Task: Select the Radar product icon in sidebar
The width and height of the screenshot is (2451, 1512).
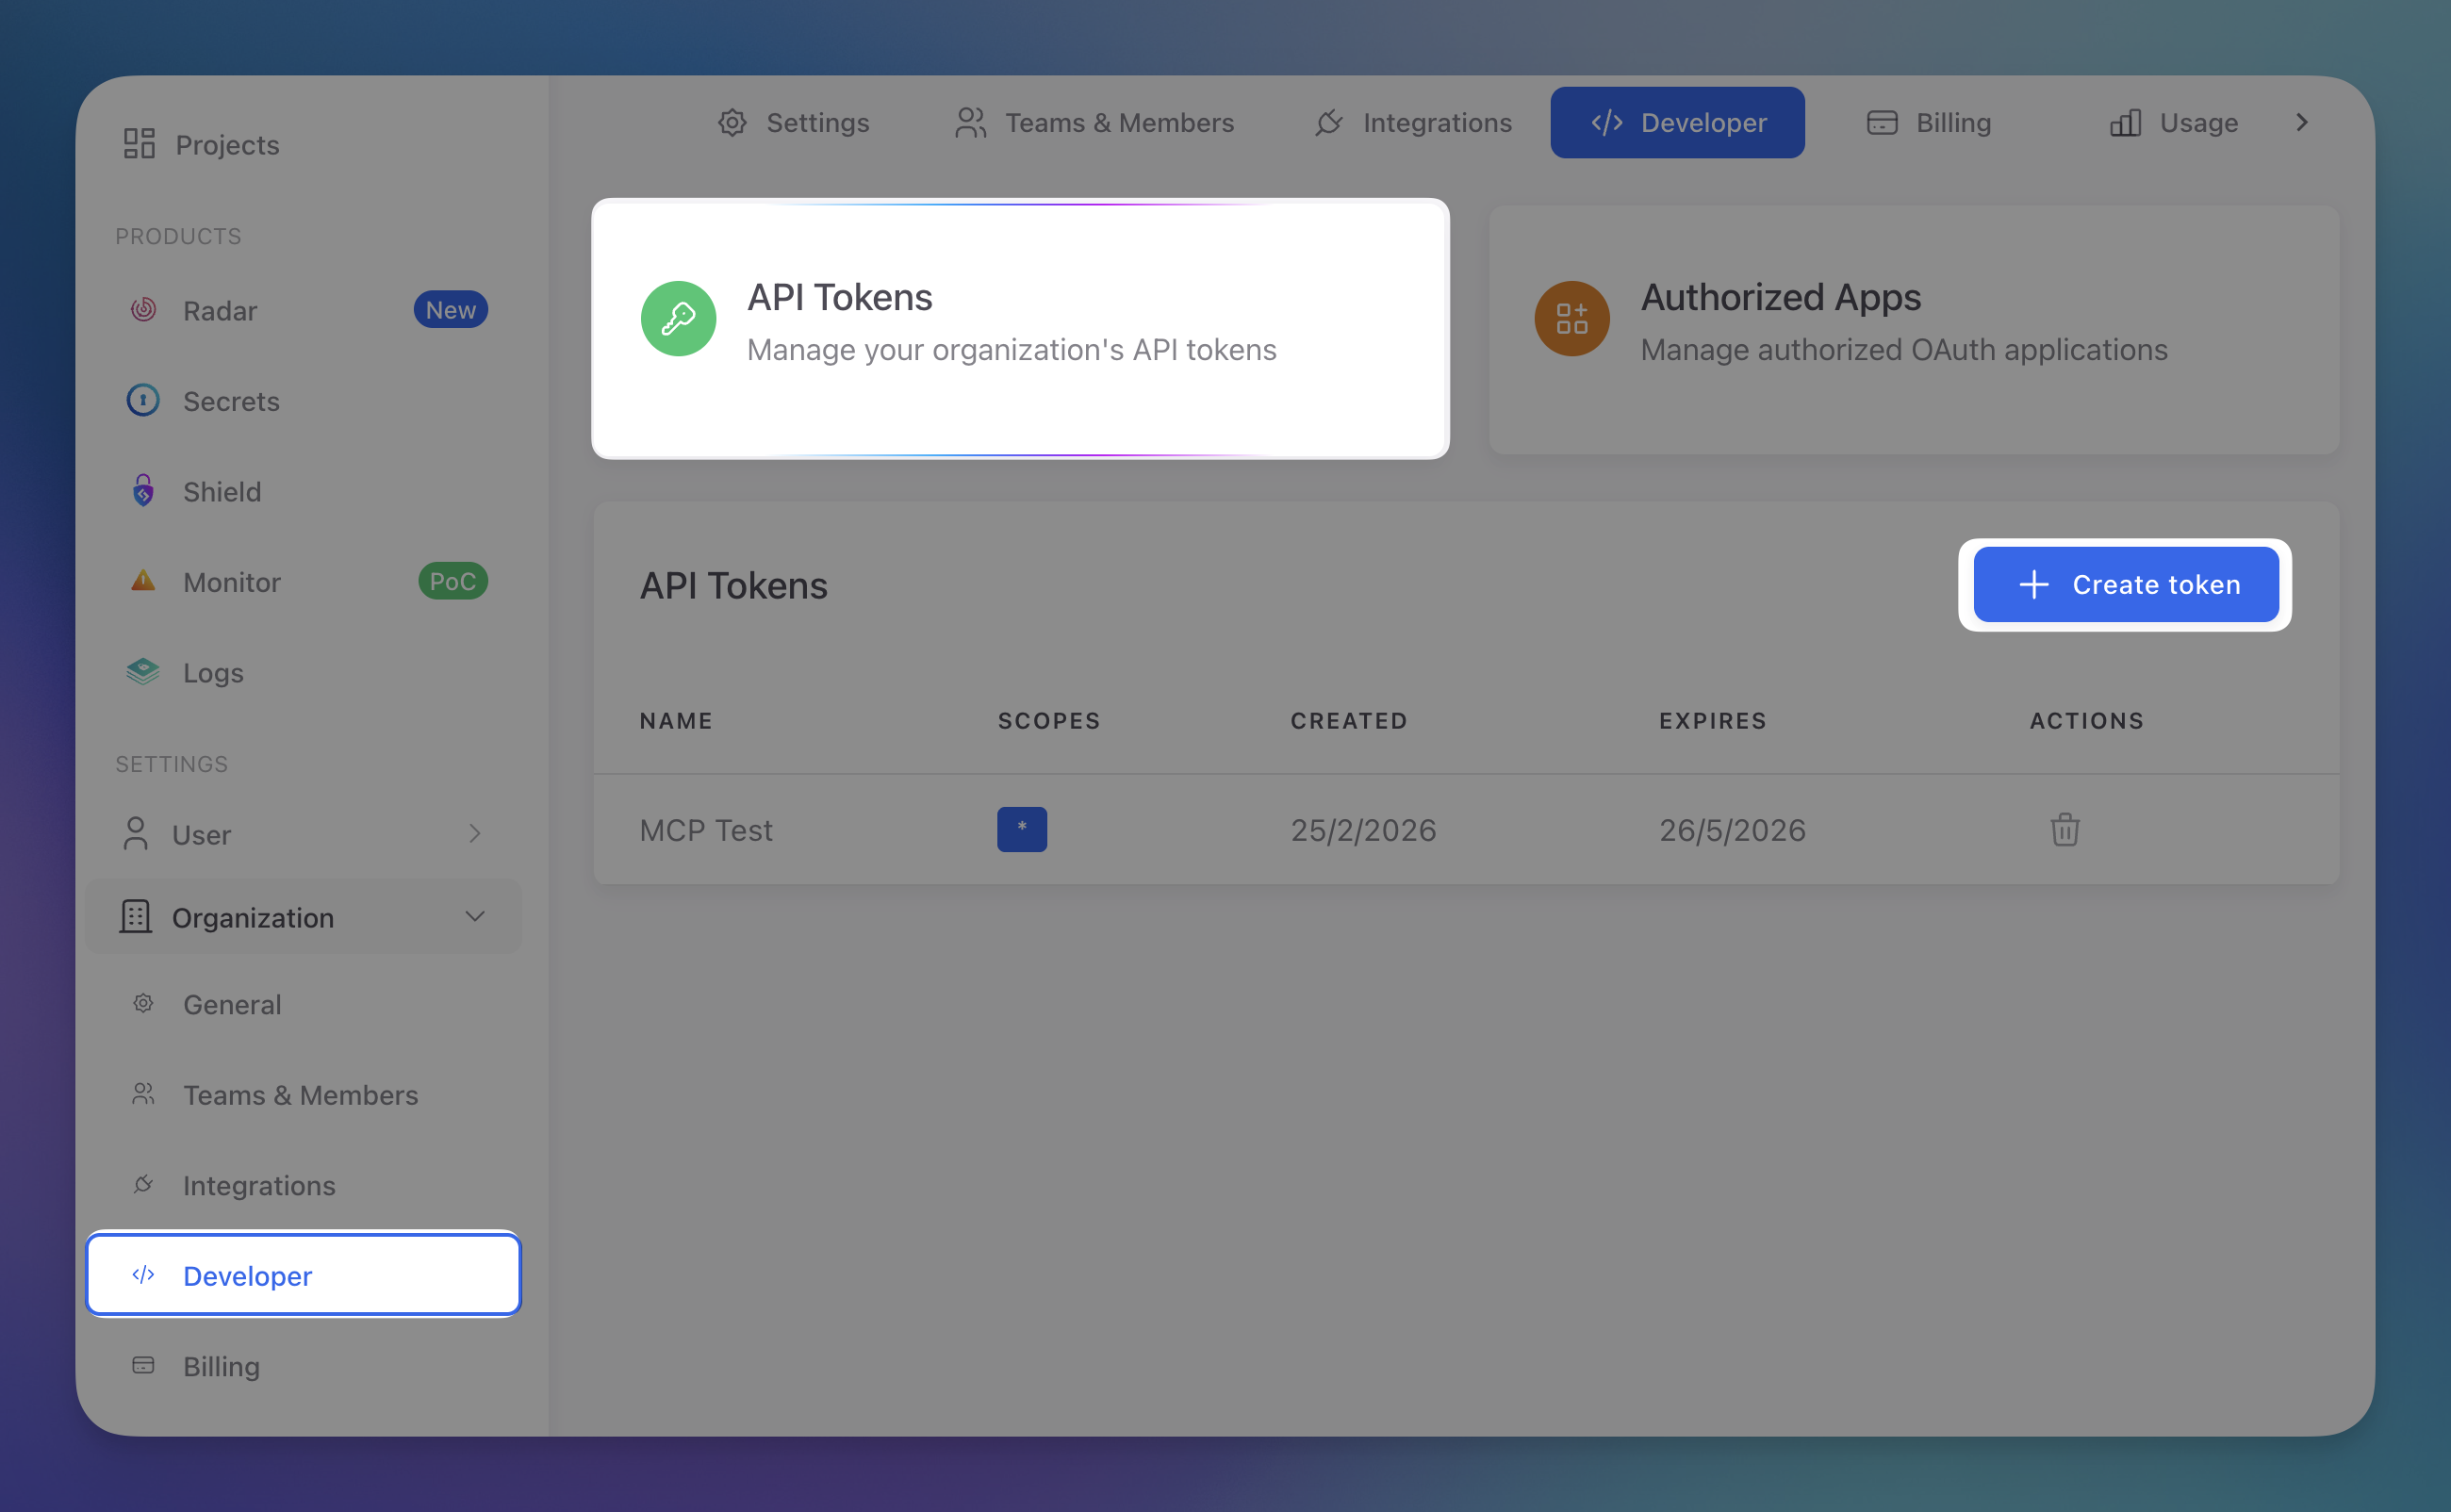Action: click(x=143, y=310)
